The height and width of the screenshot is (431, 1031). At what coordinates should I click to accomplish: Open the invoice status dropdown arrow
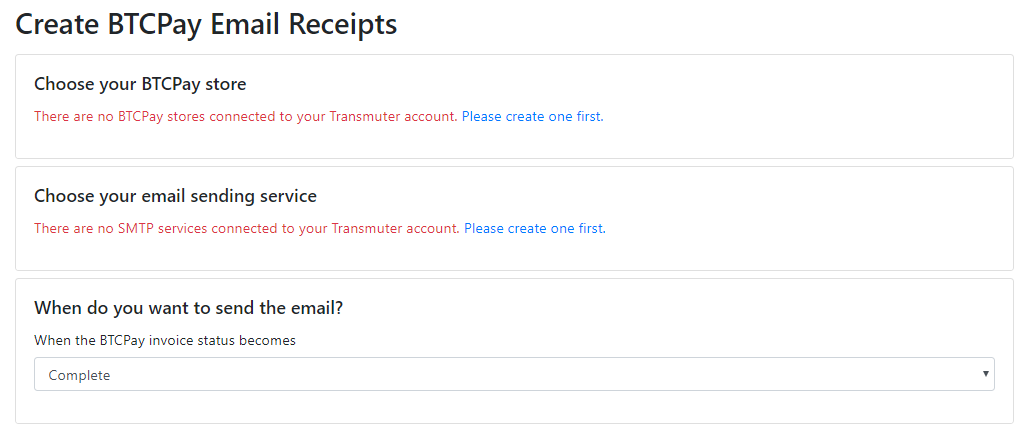point(985,374)
